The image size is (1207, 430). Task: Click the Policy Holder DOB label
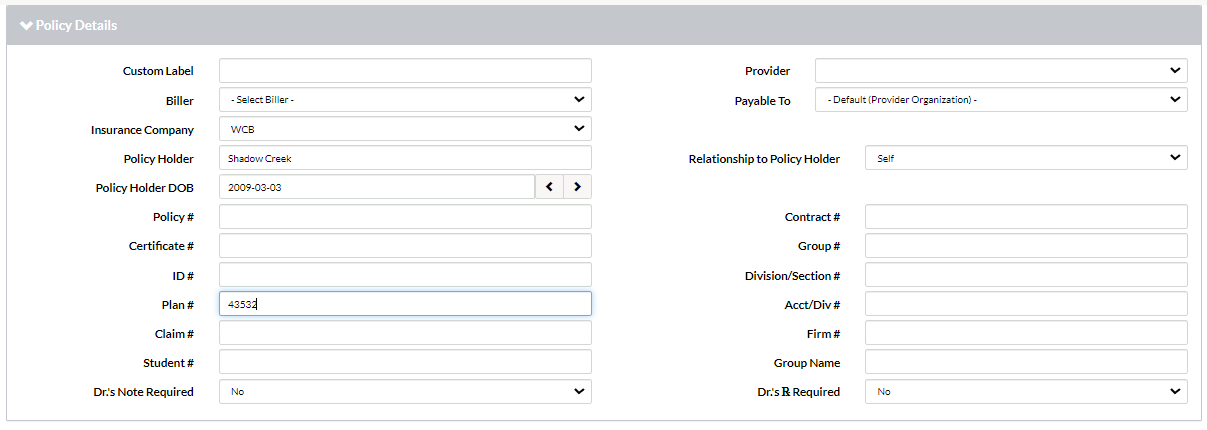point(144,188)
